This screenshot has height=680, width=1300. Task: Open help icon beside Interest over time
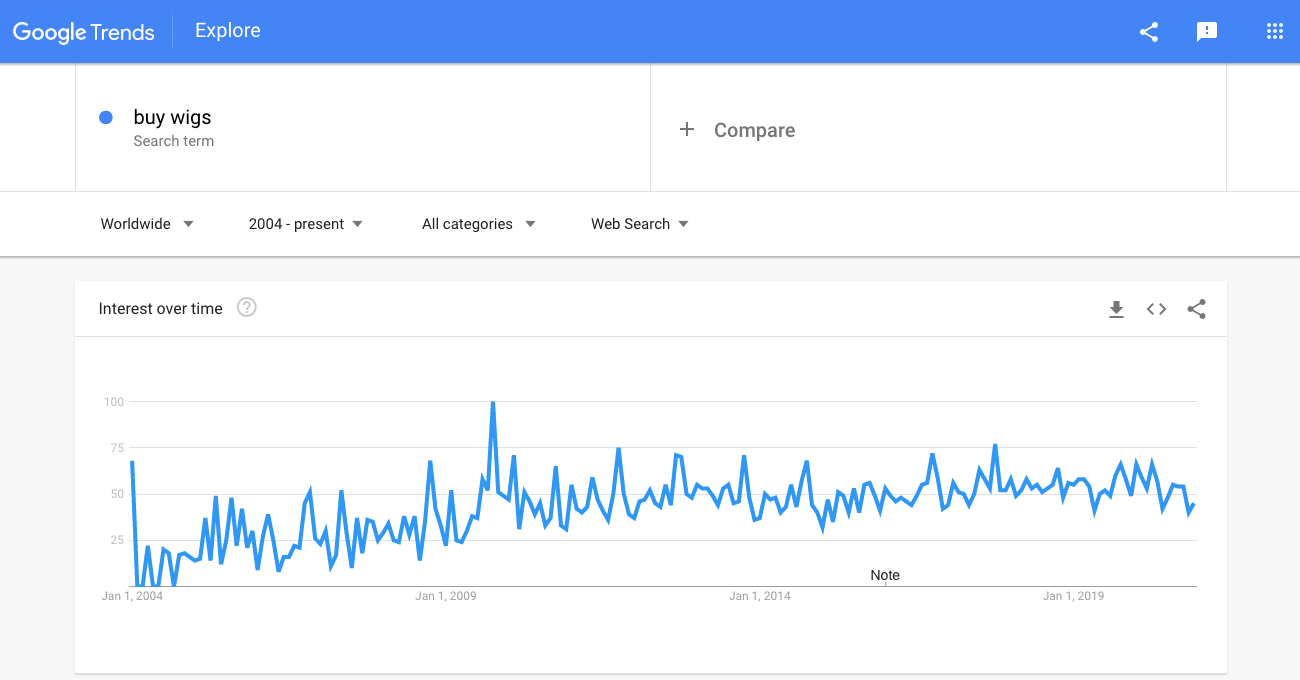coord(247,308)
